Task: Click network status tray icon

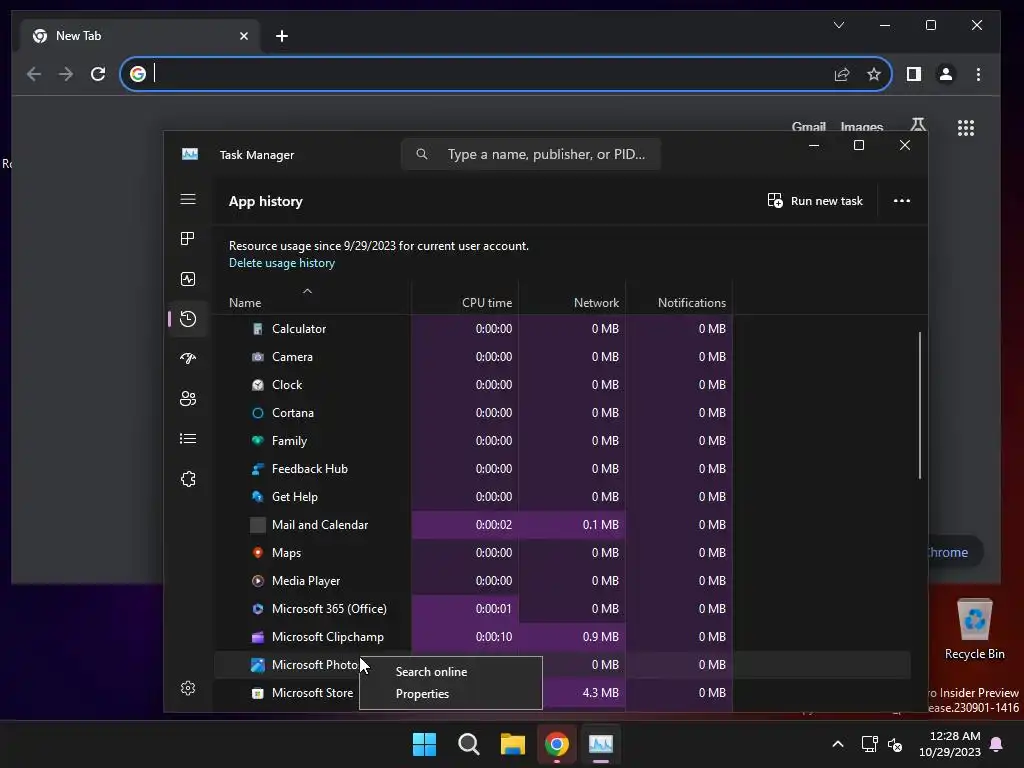Action: click(x=869, y=744)
